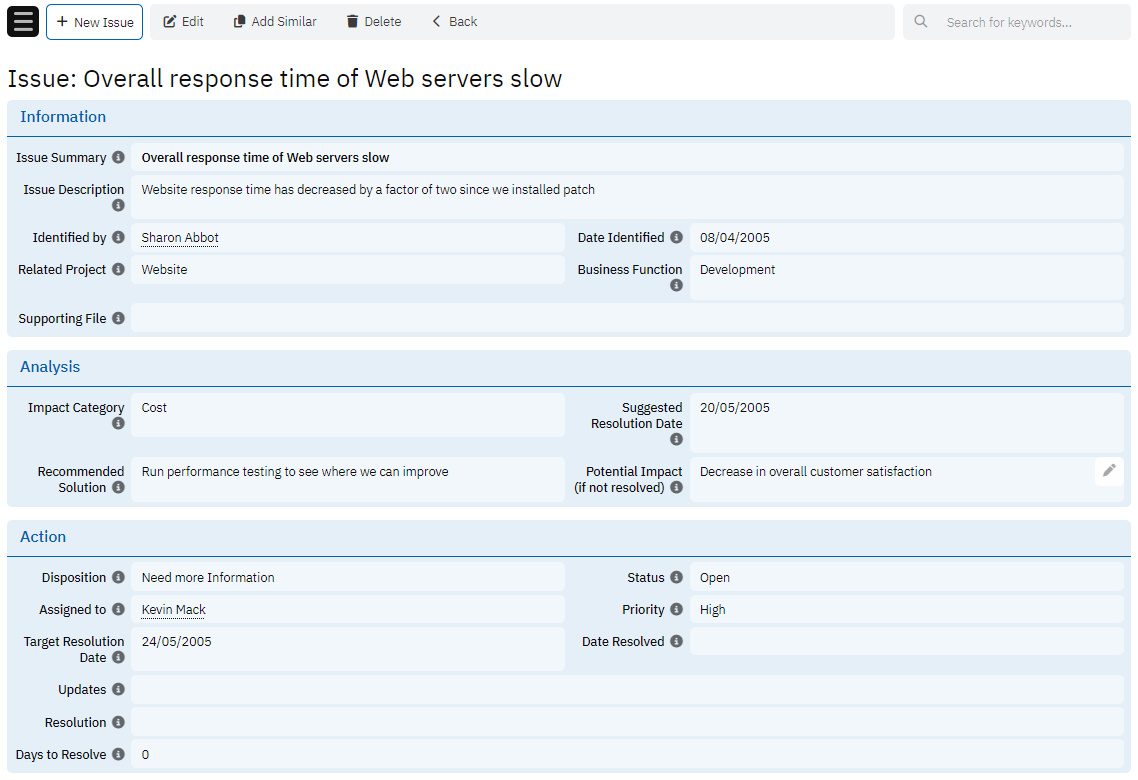1138x780 pixels.
Task: Click info icon next to Related Project
Action: click(x=118, y=270)
